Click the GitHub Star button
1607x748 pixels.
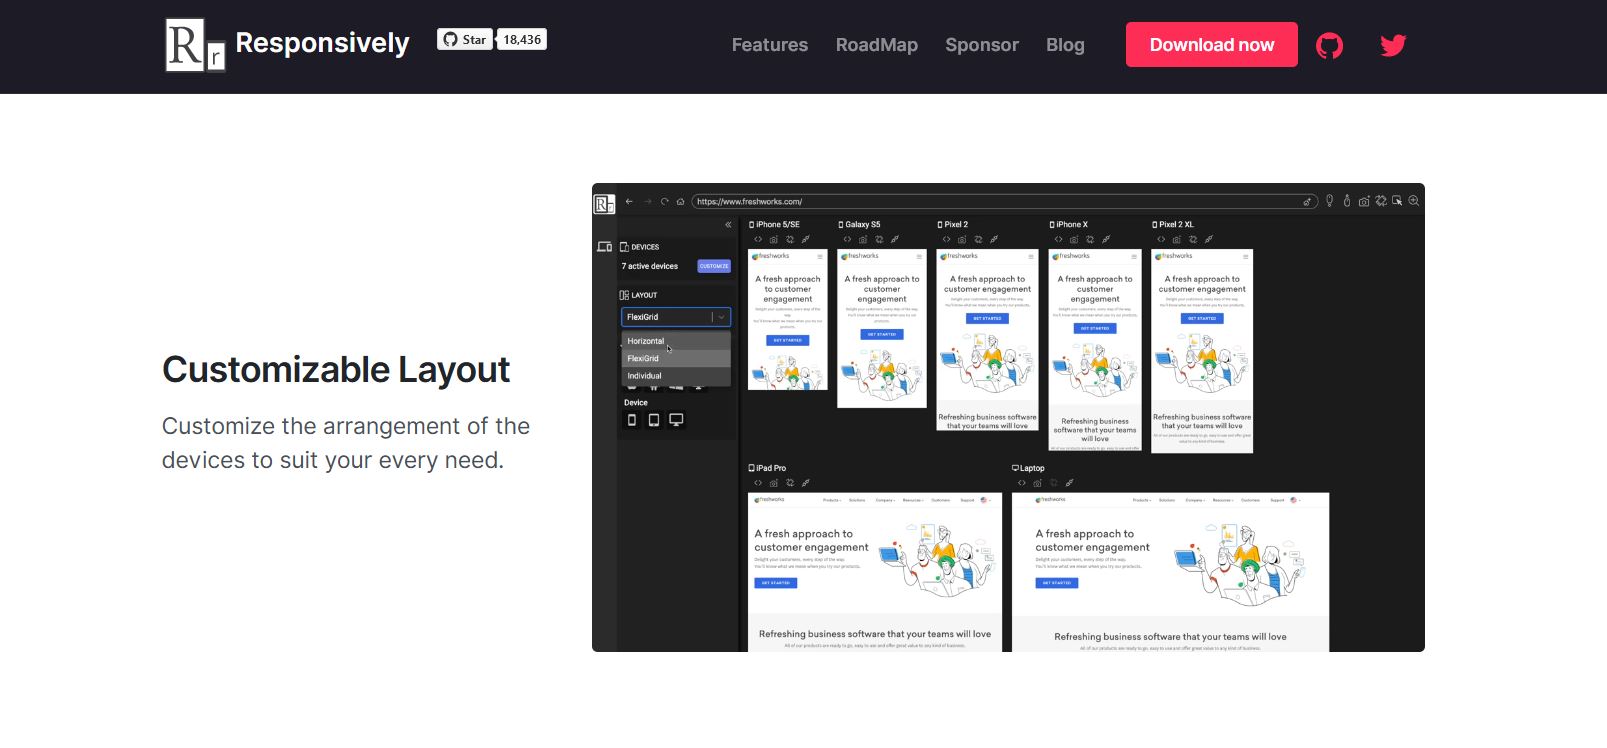[x=465, y=39]
